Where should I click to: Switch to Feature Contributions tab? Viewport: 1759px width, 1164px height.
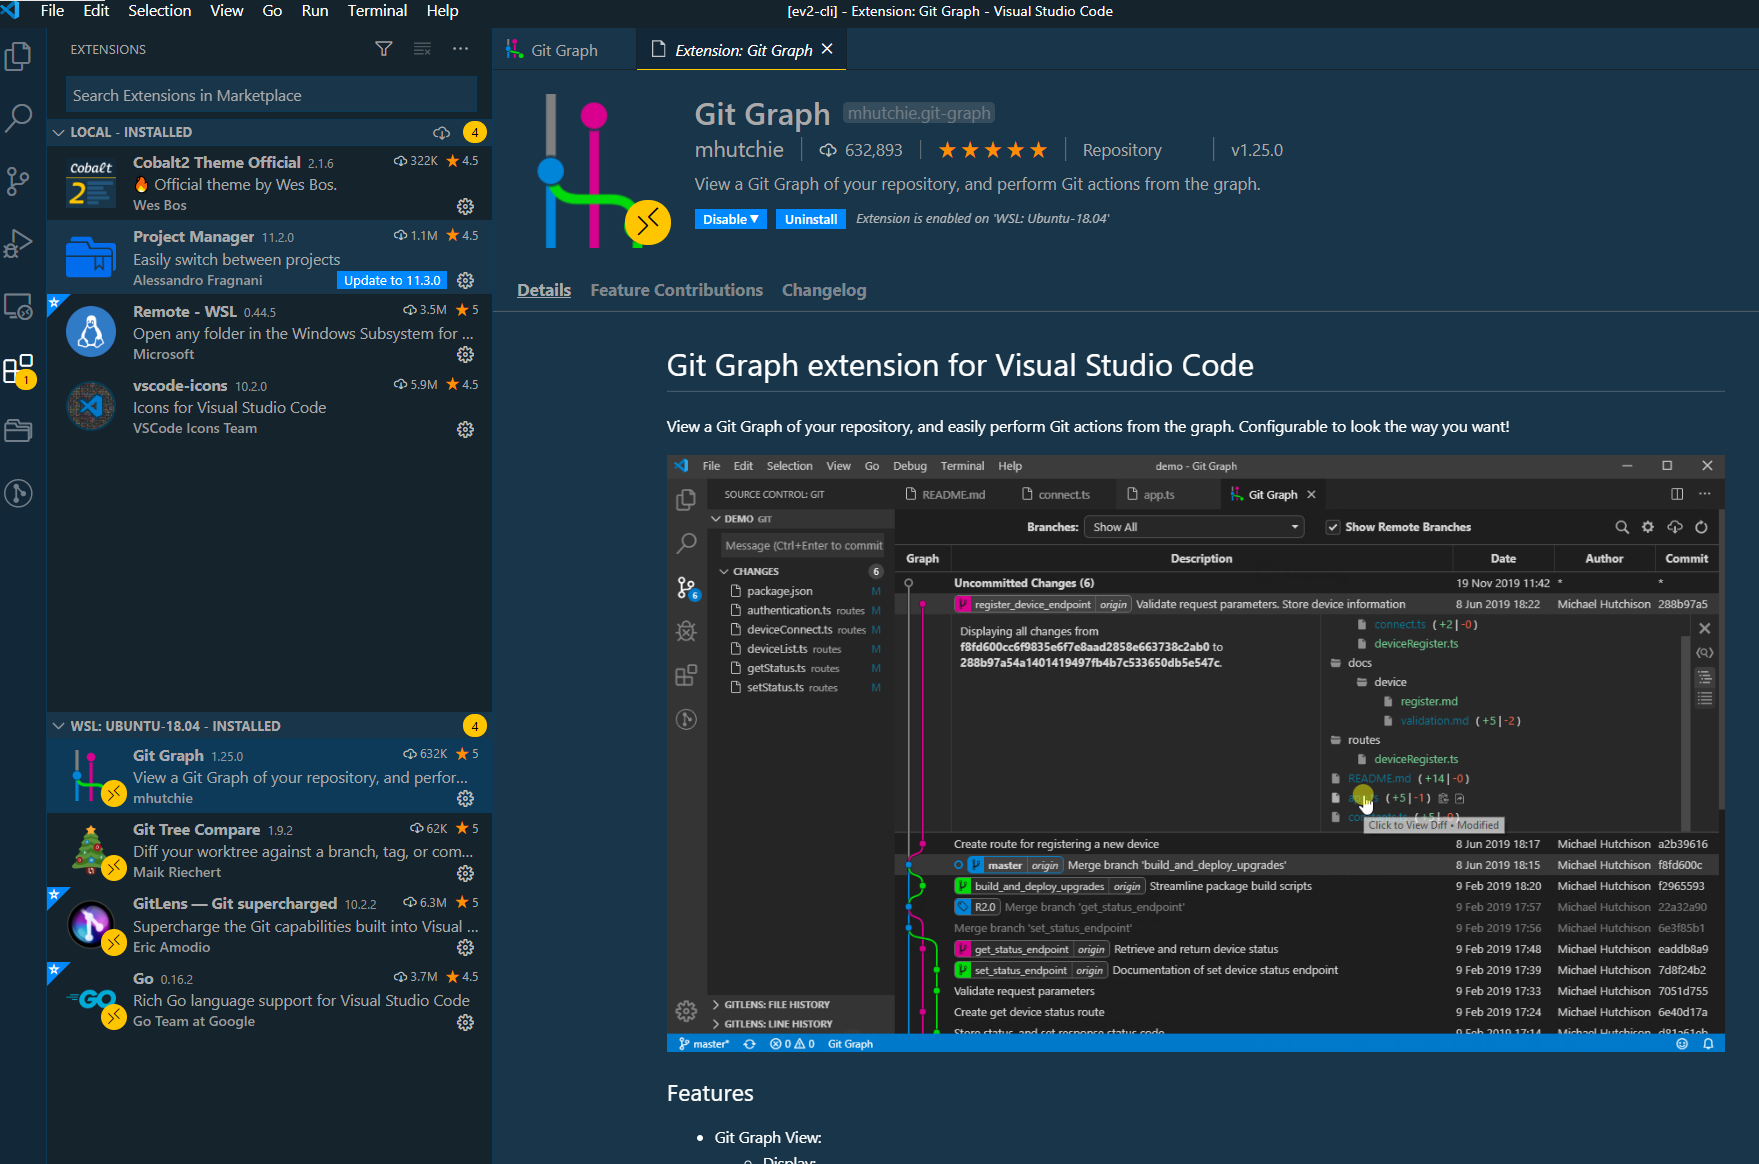(x=676, y=290)
